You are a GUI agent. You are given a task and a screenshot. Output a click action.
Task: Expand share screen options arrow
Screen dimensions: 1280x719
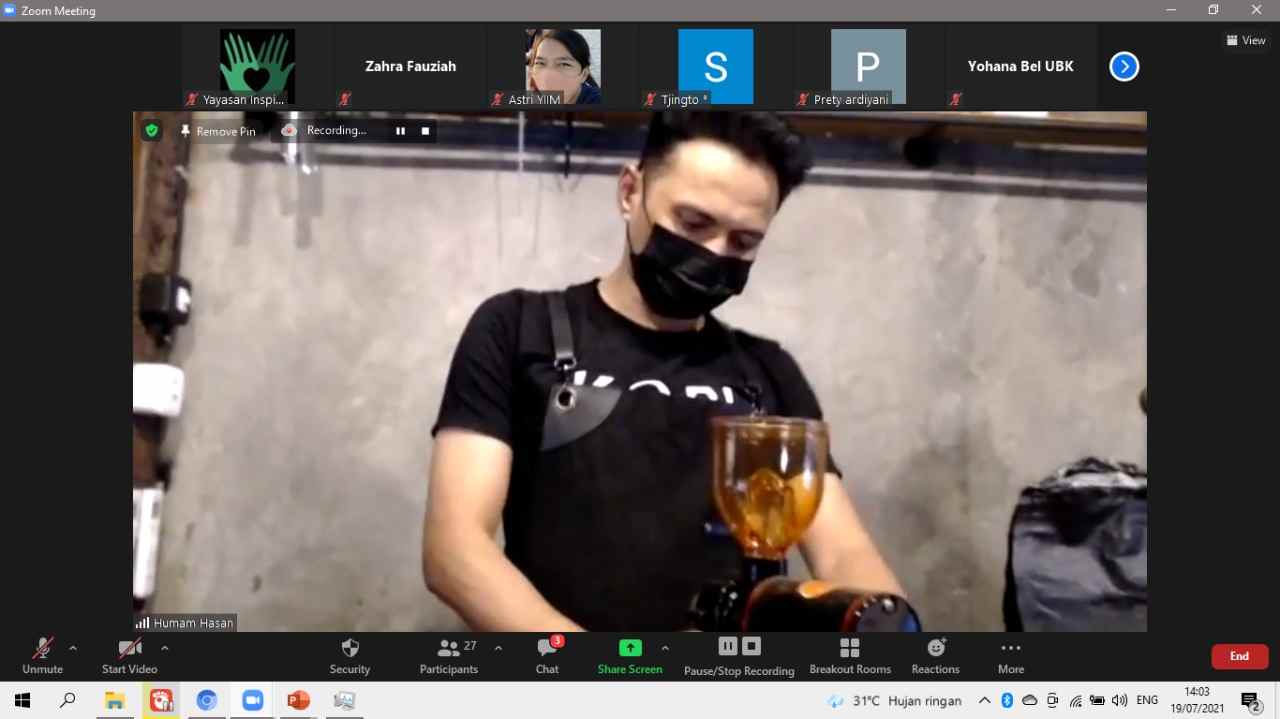(x=665, y=648)
